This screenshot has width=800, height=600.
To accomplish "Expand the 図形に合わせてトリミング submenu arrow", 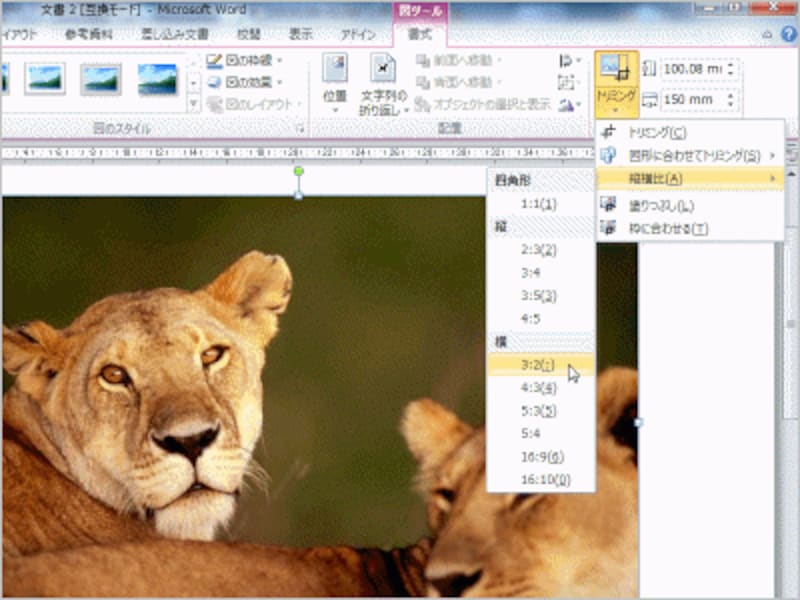I will 773,155.
